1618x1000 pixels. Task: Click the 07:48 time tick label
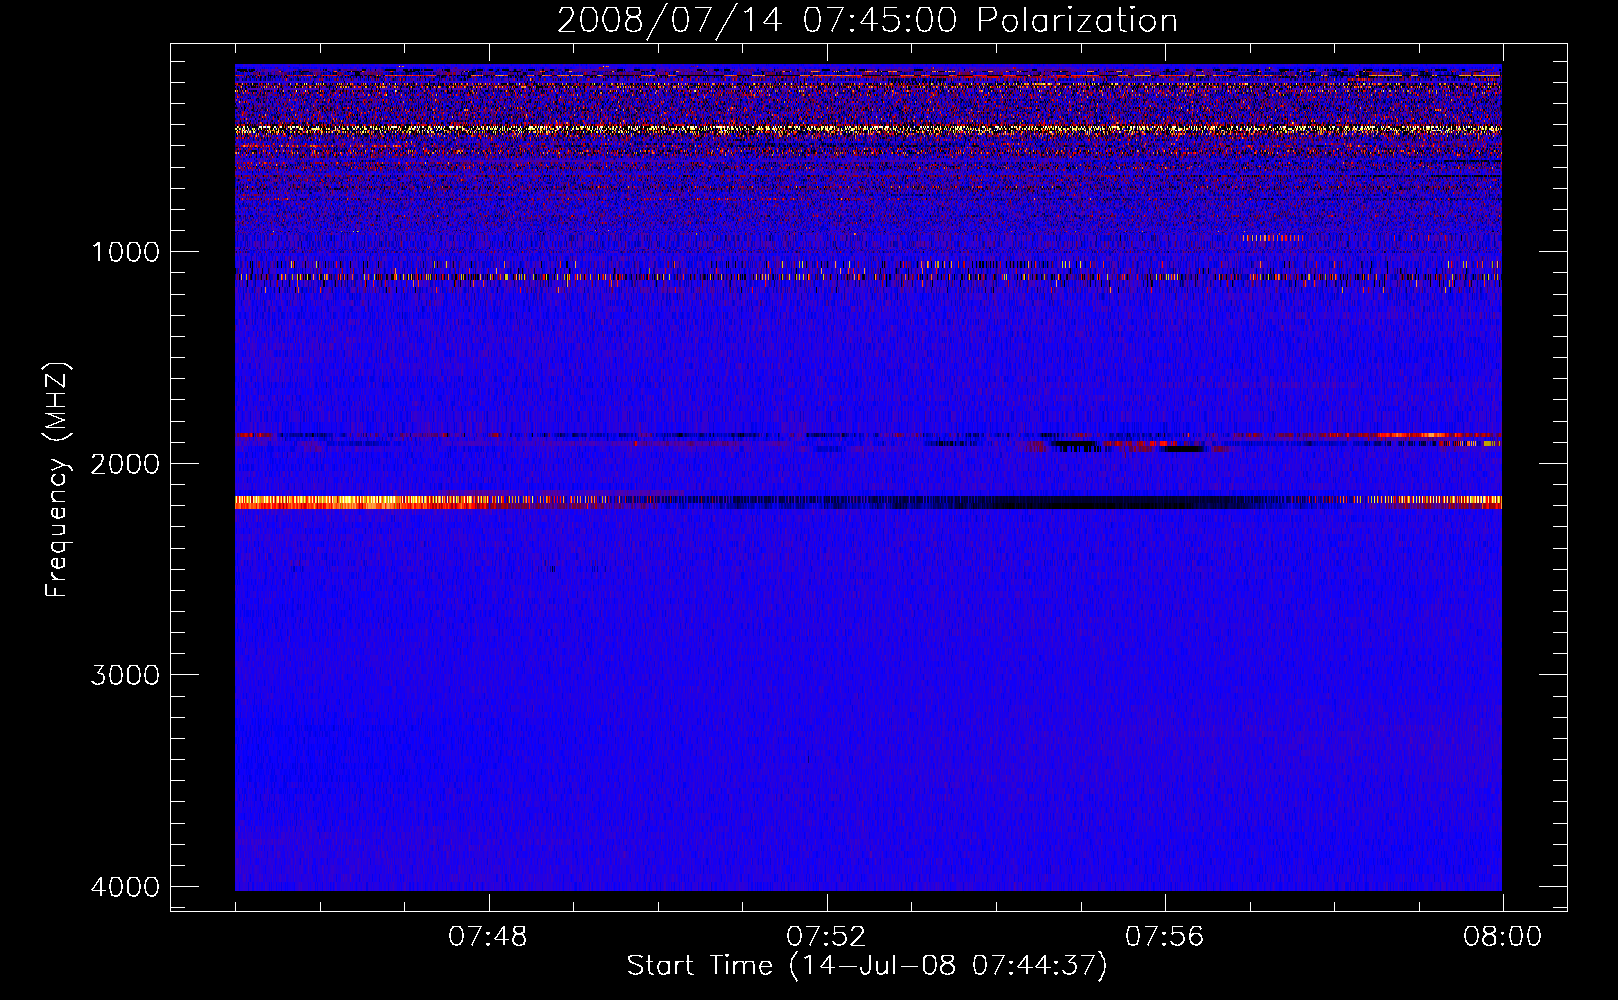488,937
